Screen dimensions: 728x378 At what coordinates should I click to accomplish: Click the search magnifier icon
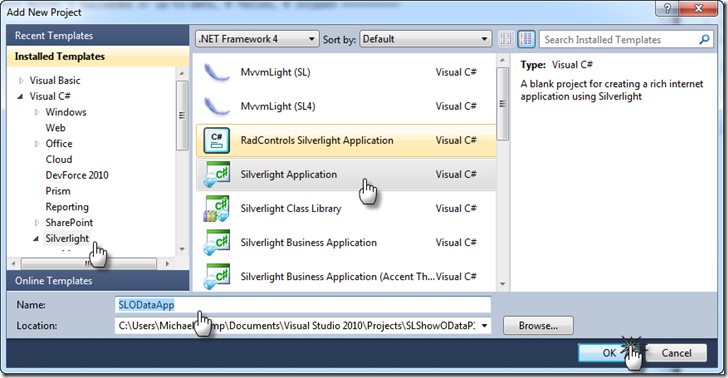[x=704, y=39]
